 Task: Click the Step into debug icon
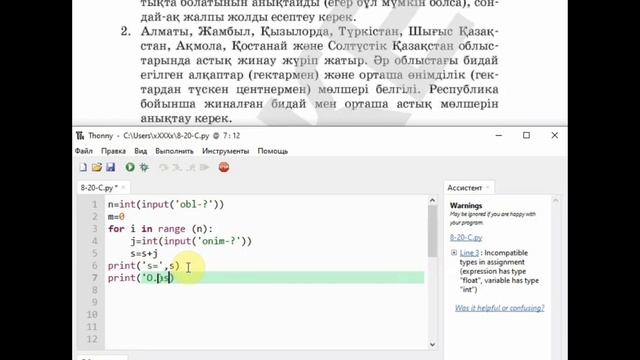point(177,167)
